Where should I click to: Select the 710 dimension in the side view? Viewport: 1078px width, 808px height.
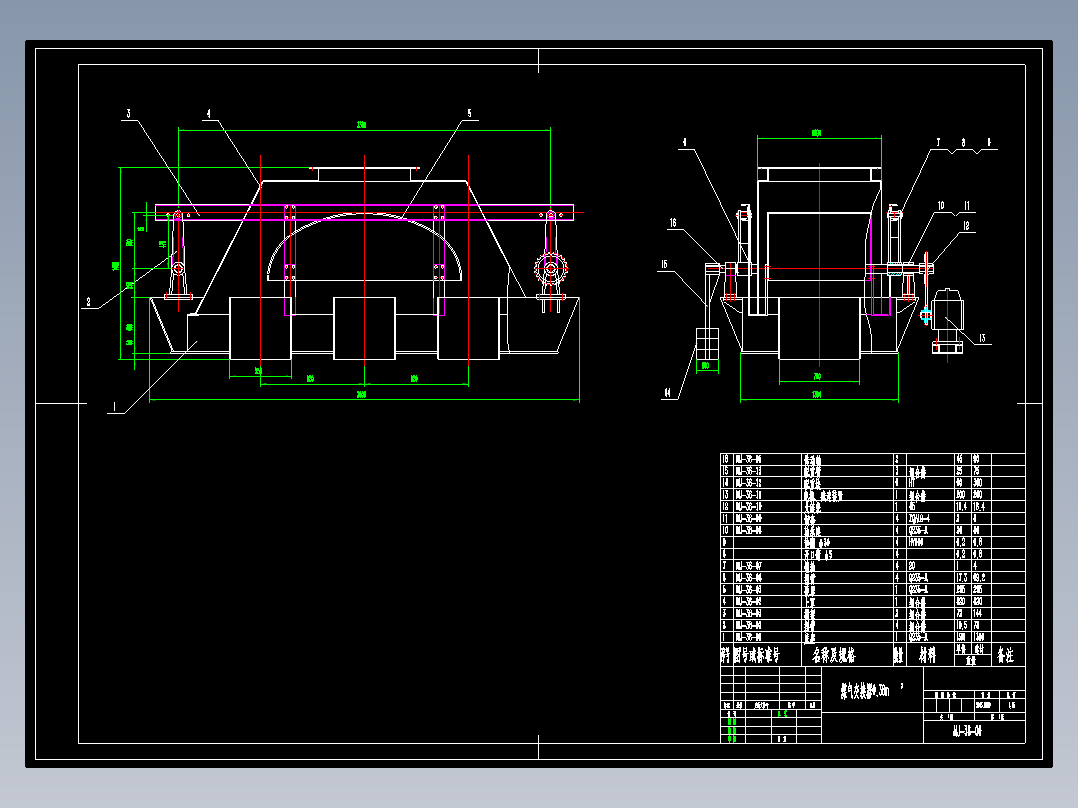[x=817, y=376]
